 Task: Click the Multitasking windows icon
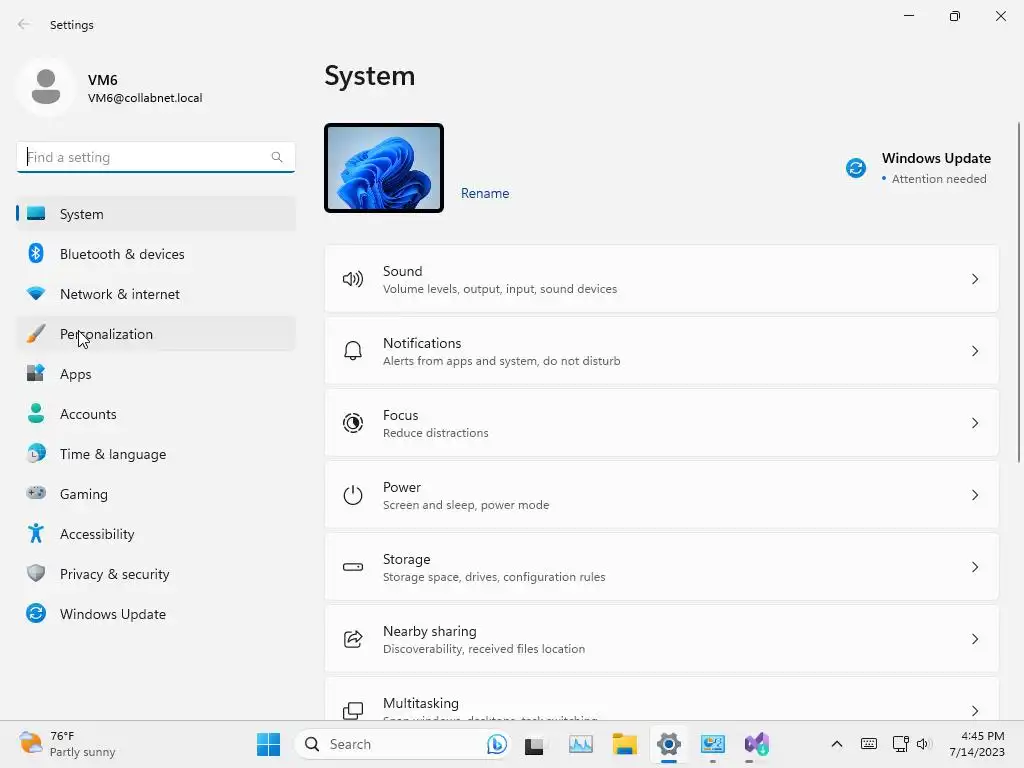click(353, 711)
